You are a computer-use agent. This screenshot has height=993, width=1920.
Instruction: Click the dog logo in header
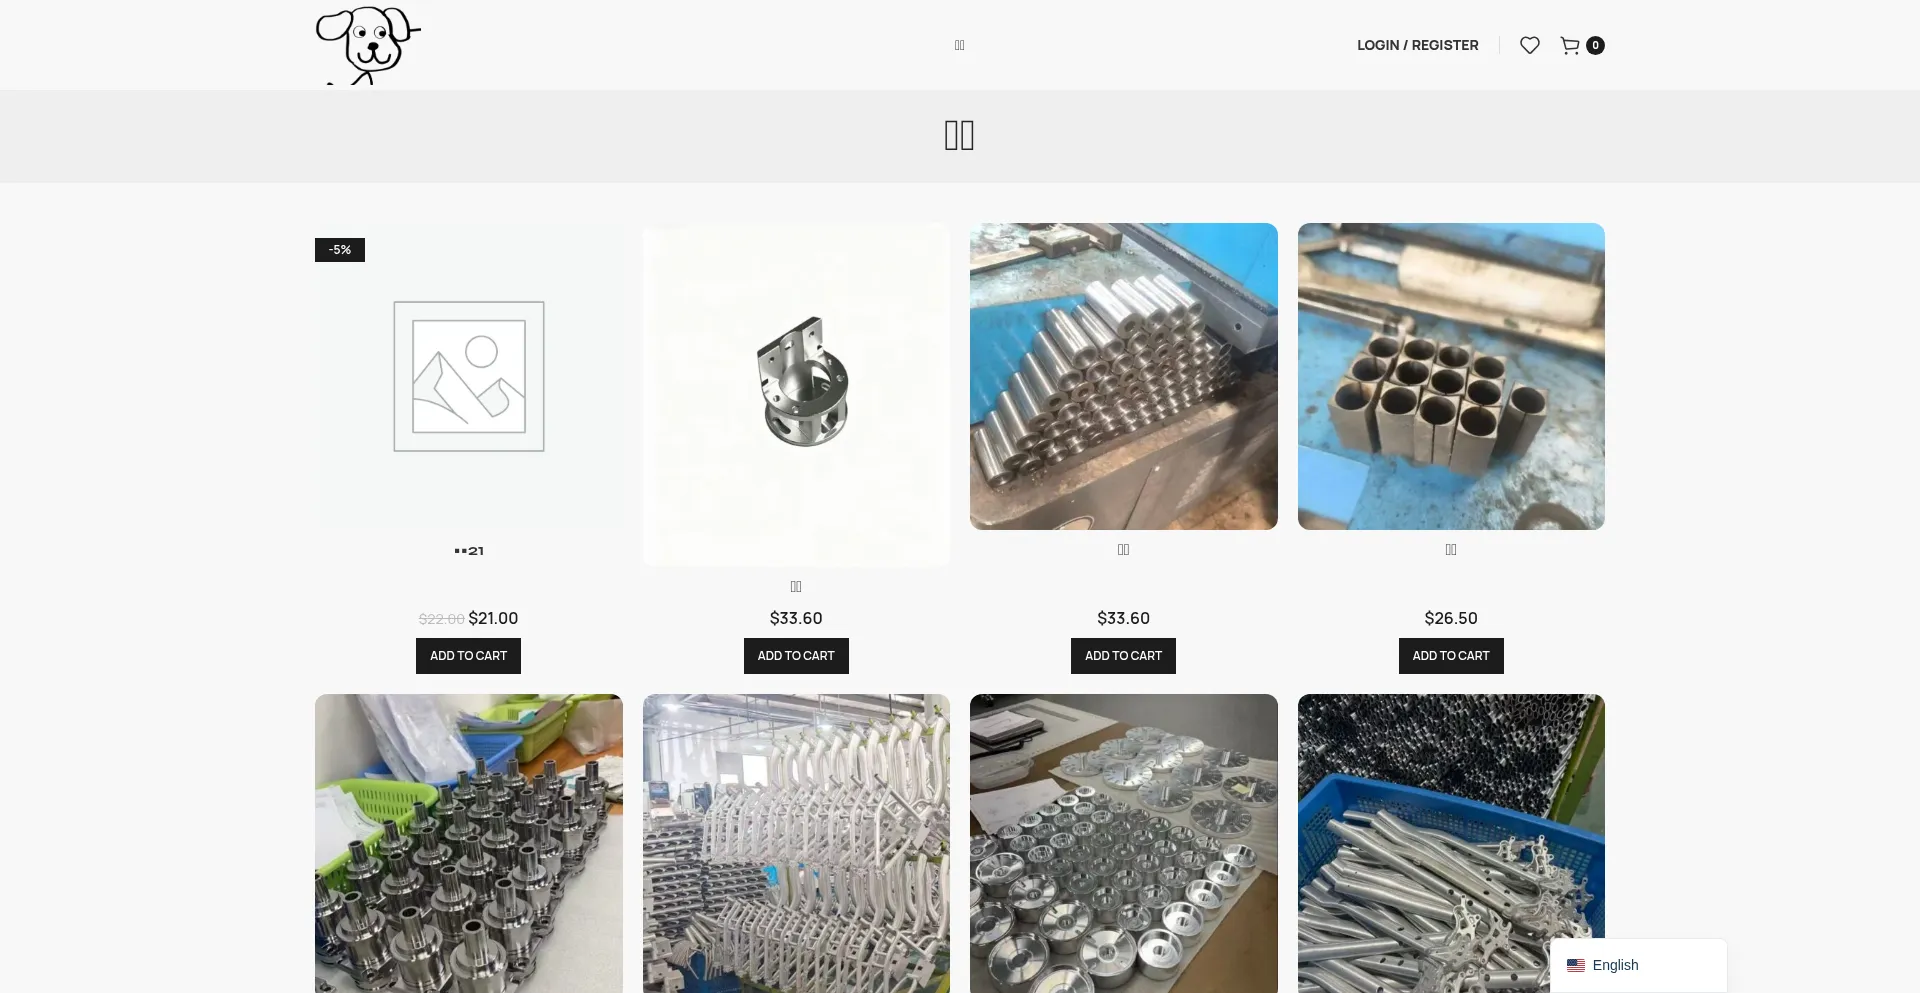click(368, 45)
